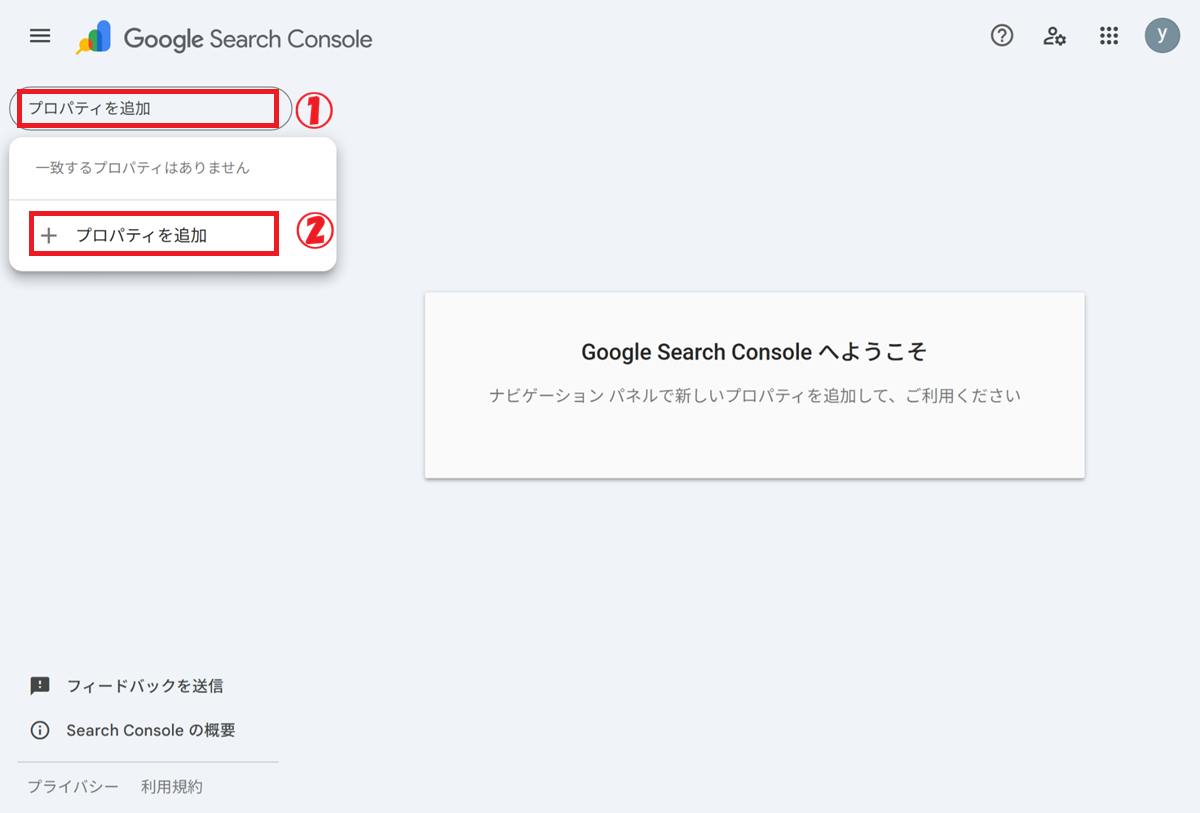1200x813 pixels.
Task: Click the feedback speech bubble icon
Action: coord(40,686)
